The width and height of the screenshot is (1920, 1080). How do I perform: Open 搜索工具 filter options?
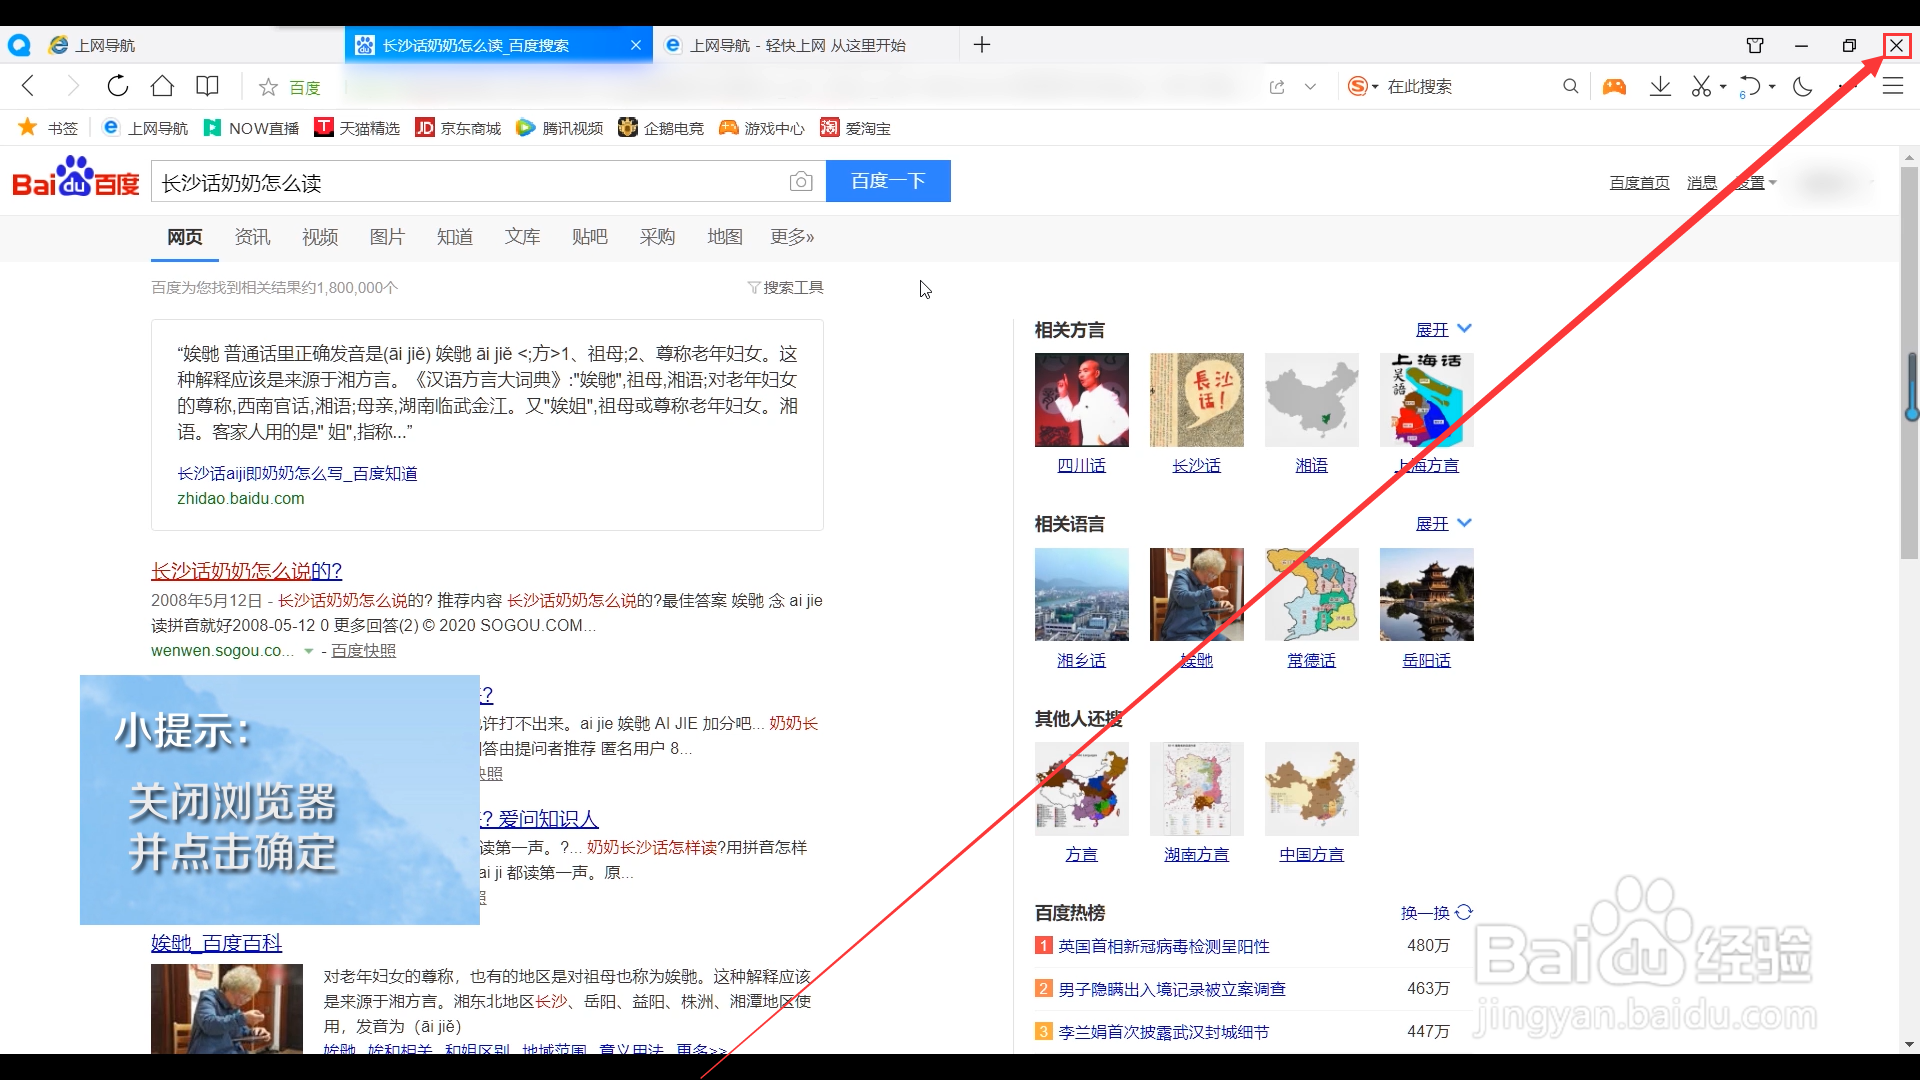[x=786, y=288]
